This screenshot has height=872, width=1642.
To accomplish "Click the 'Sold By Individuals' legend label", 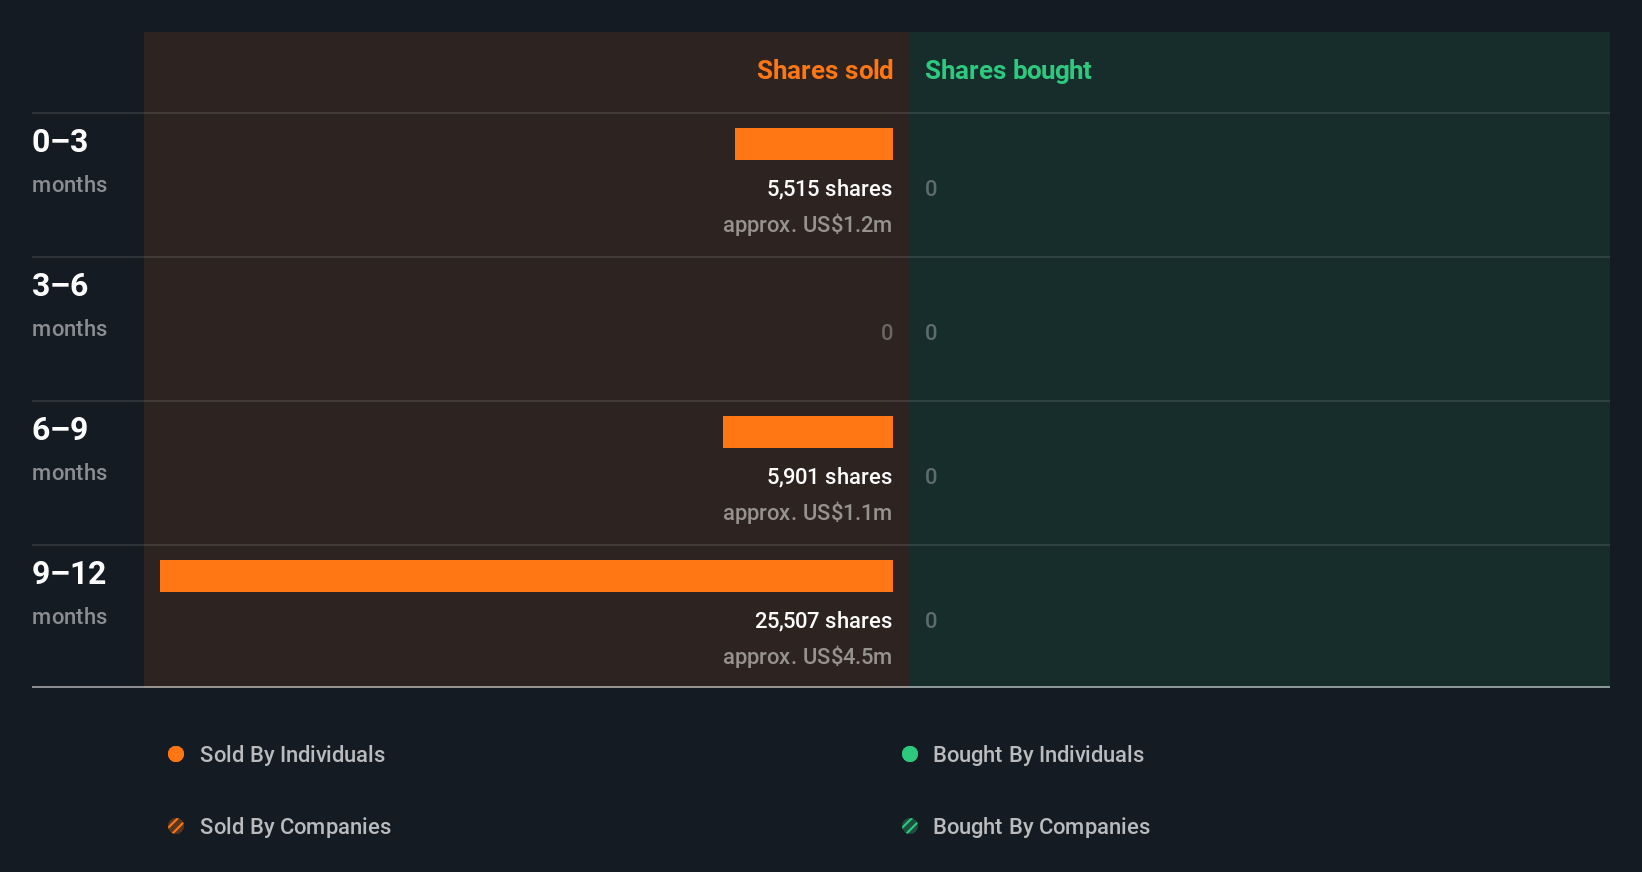I will (292, 754).
